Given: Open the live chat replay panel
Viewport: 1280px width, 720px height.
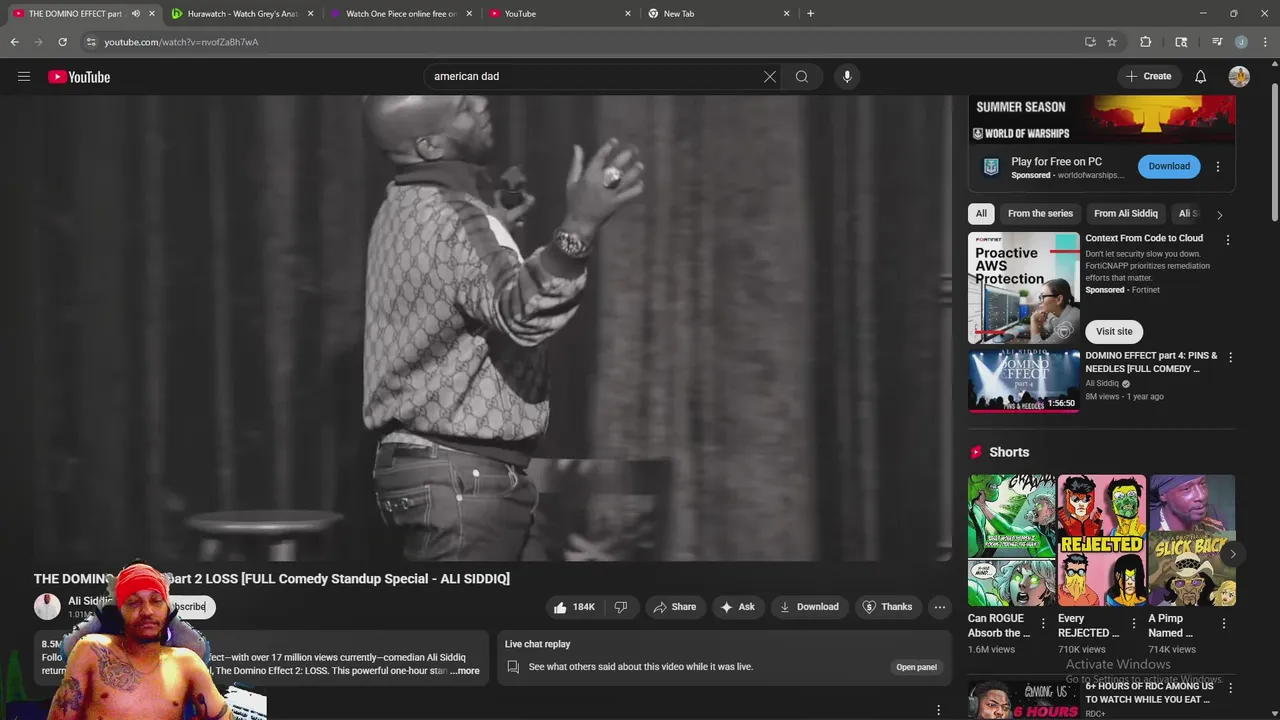Looking at the screenshot, I should [916, 667].
